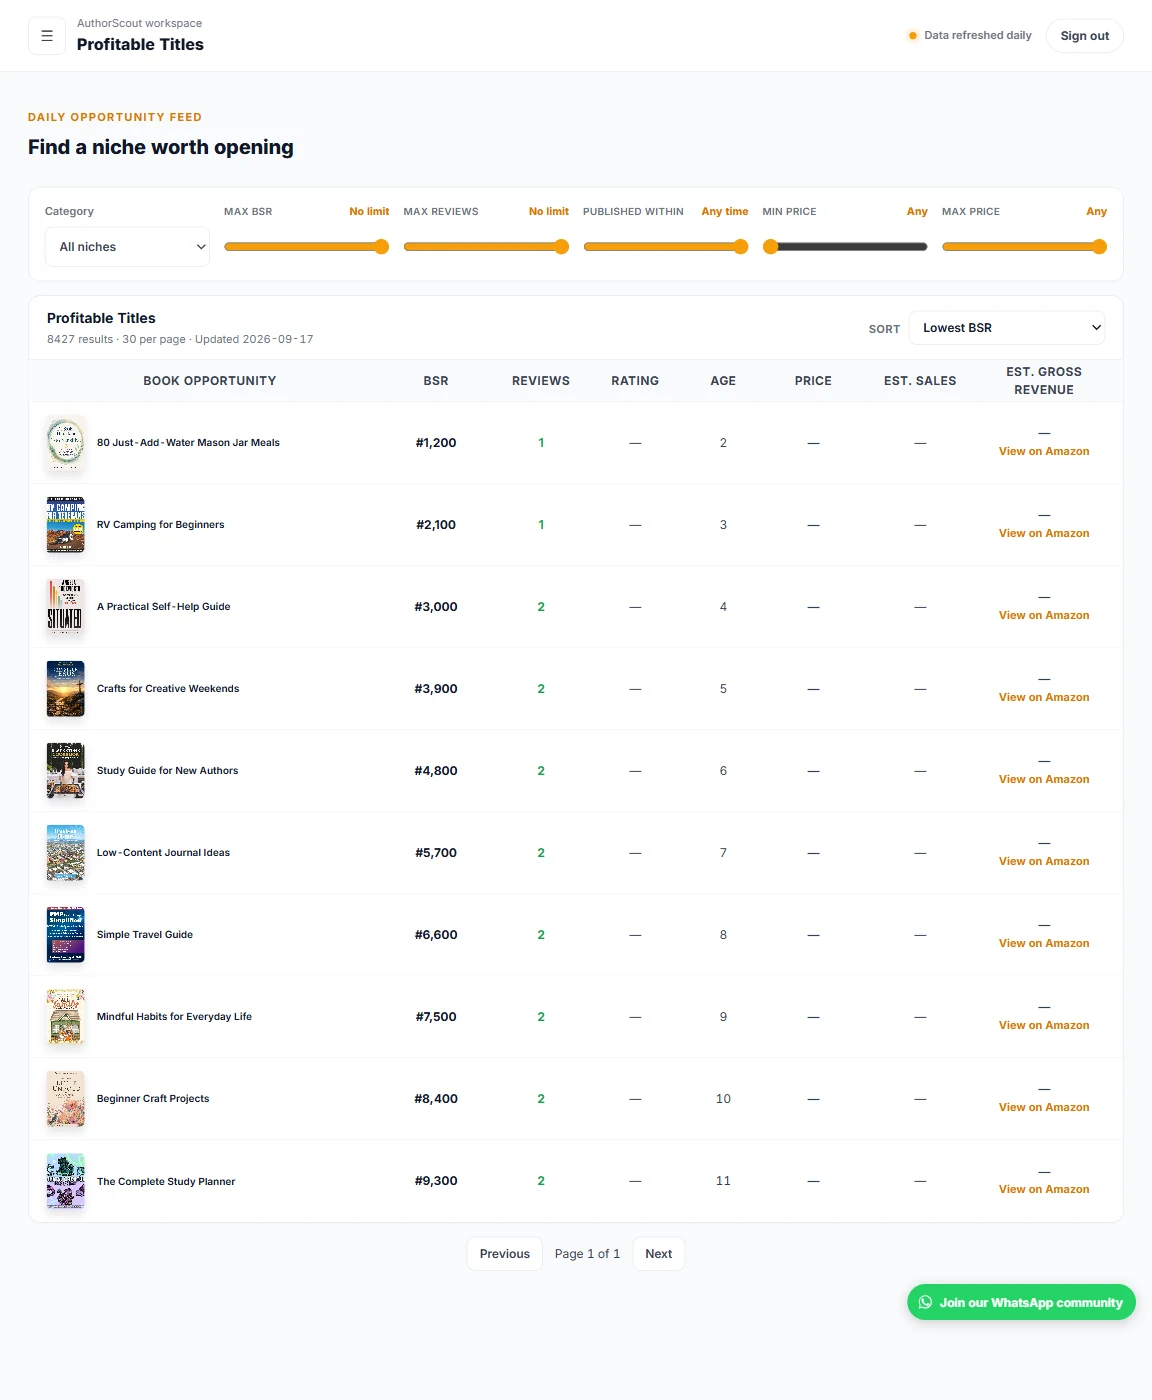This screenshot has width=1152, height=1400.
Task: Adjust the Max Reviews slider
Action: coord(486,247)
